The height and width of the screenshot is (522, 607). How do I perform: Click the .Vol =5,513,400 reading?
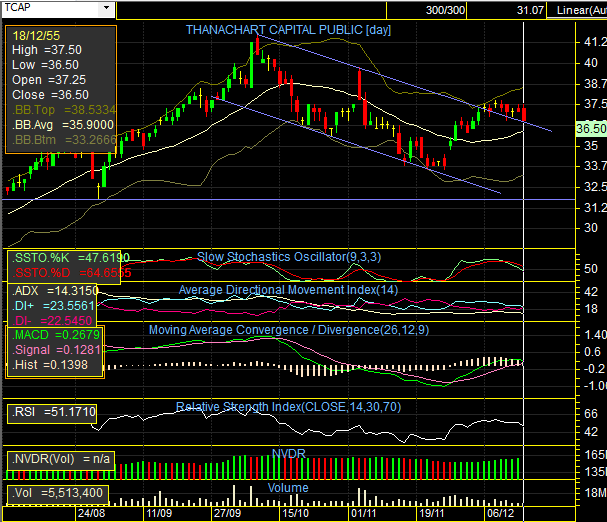(57, 493)
